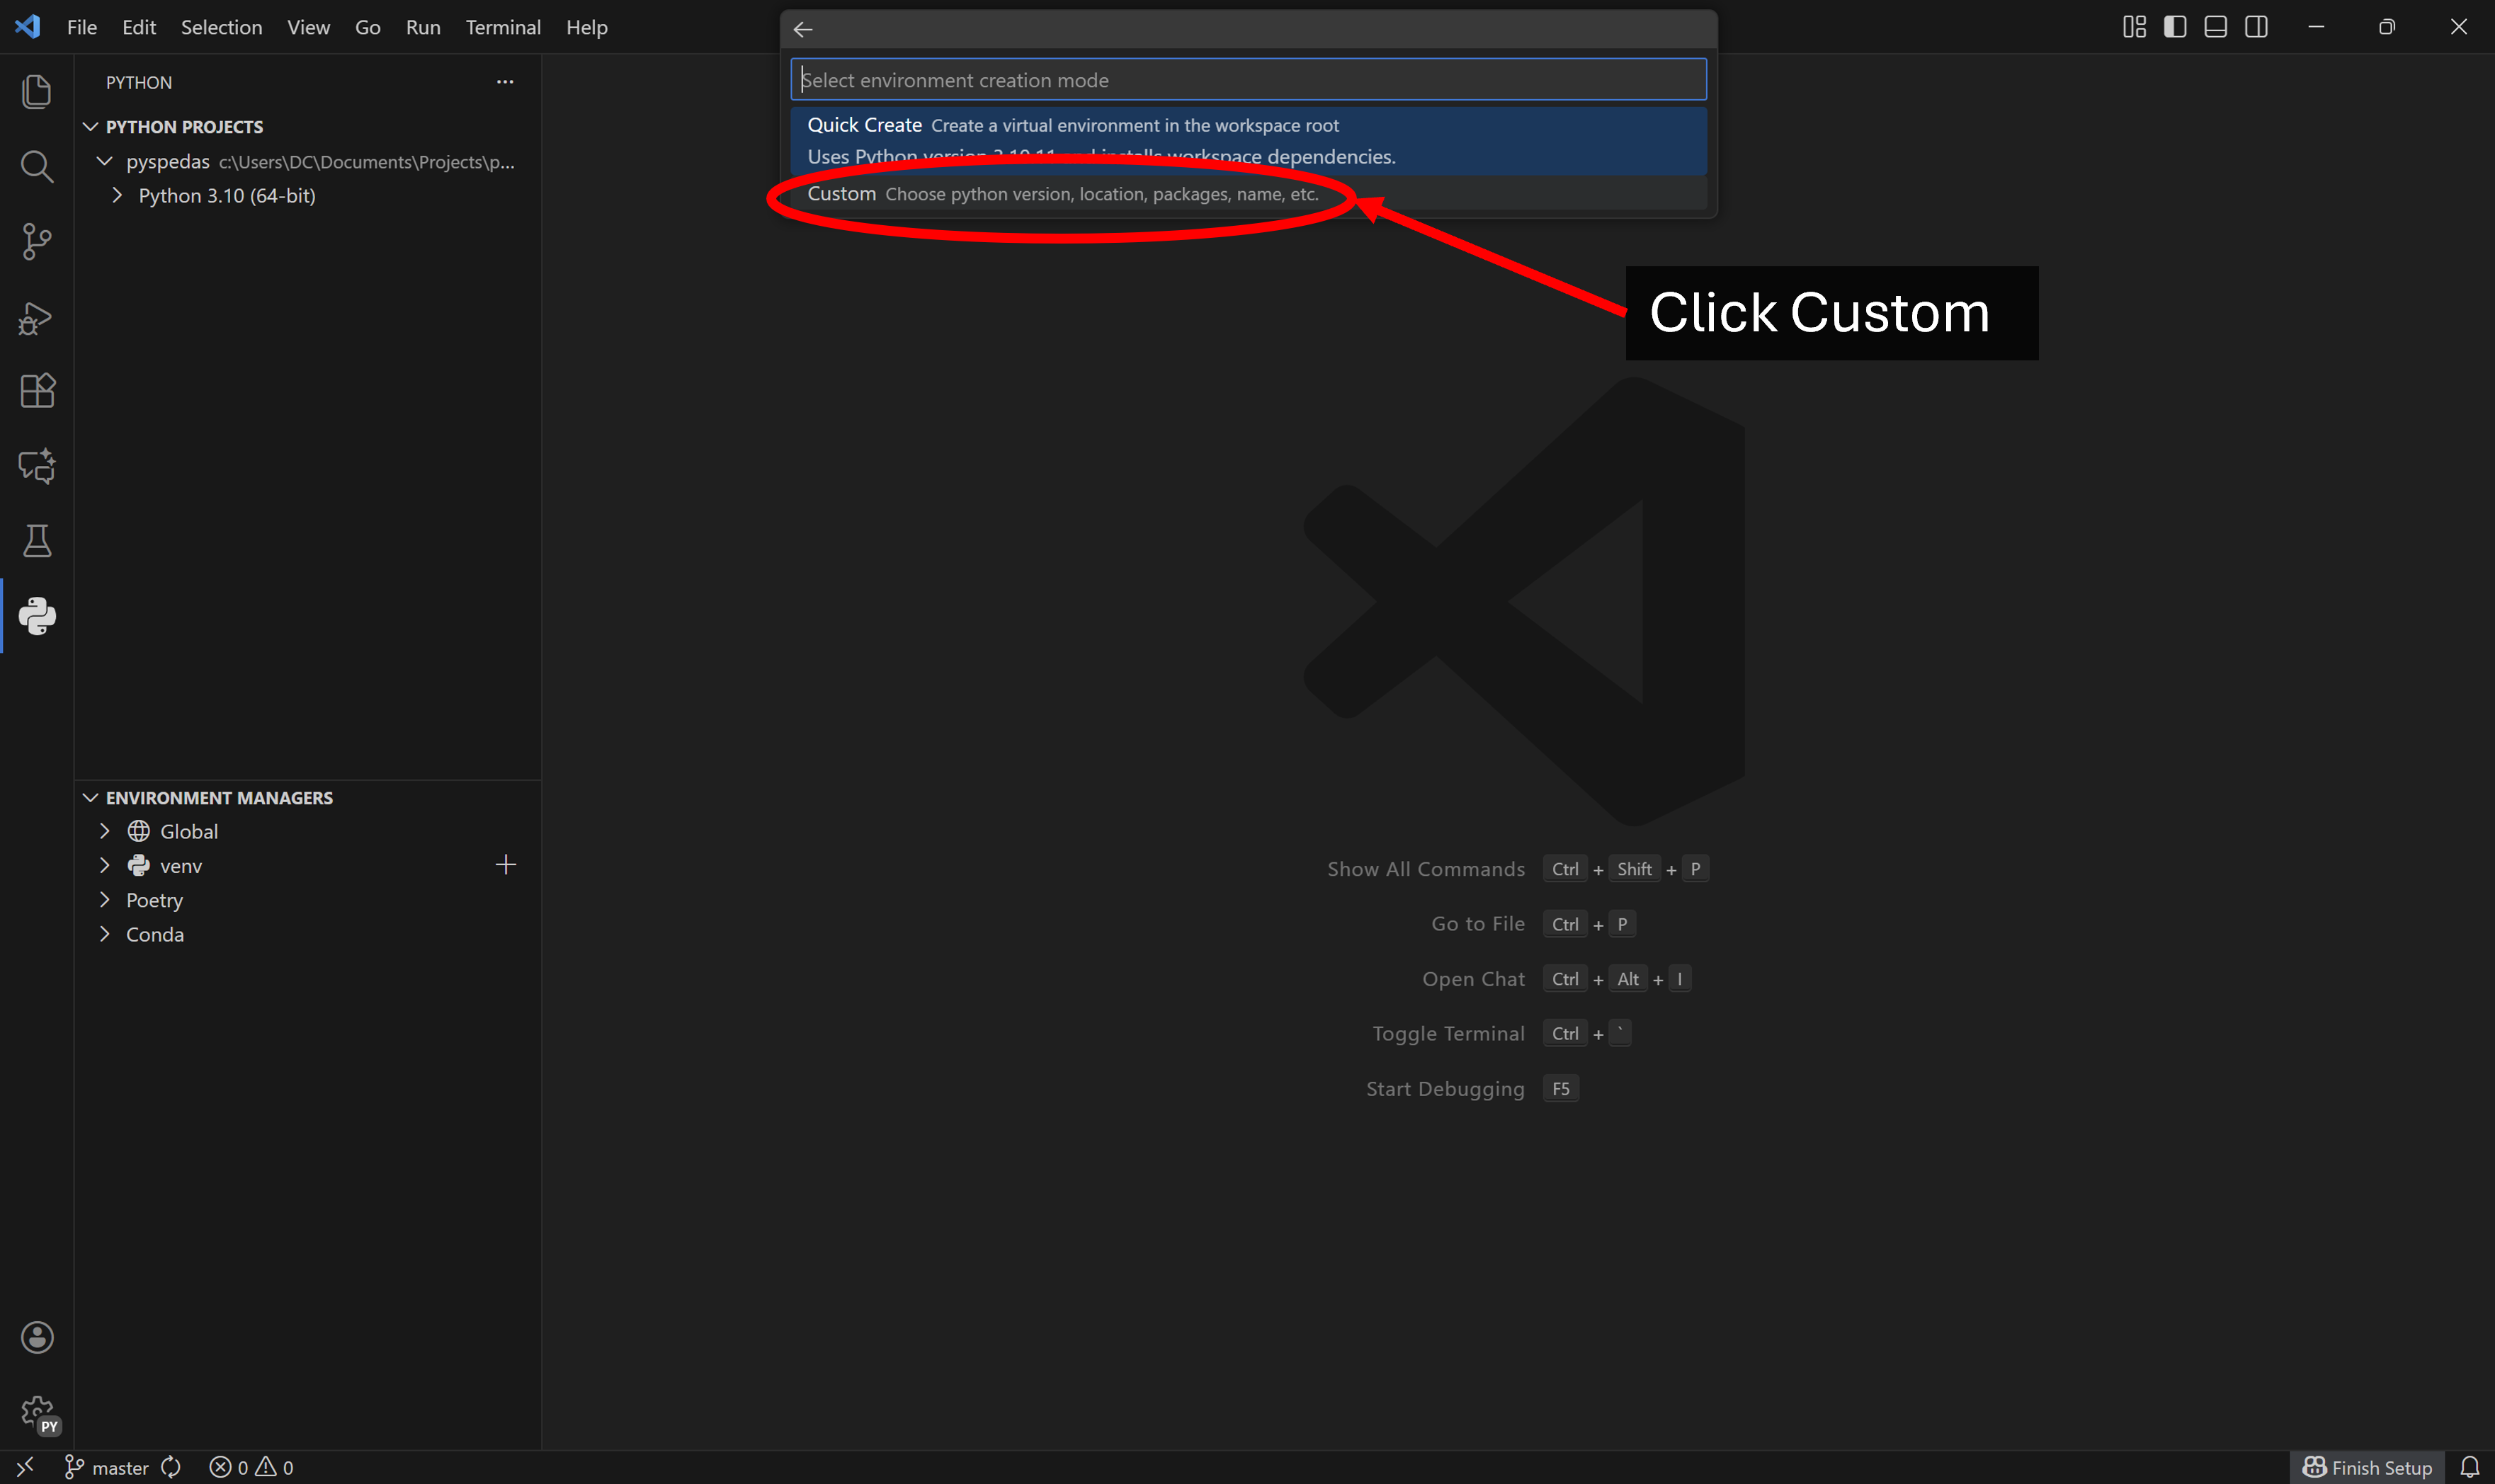Viewport: 2495px width, 1484px height.
Task: Choose the Quick Create option
Action: click(x=1248, y=140)
